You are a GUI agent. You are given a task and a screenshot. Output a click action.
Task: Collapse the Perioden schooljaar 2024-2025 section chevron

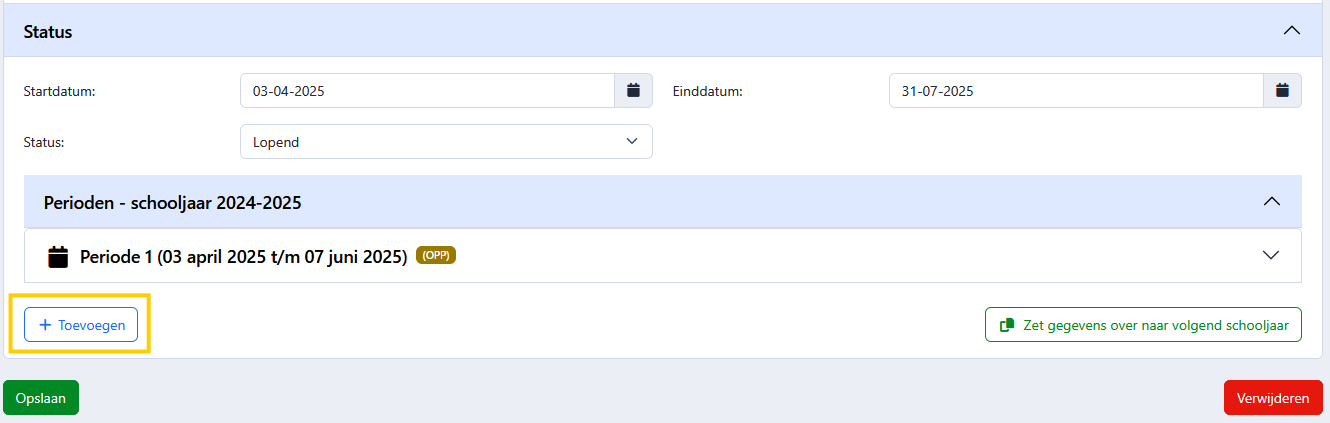(x=1272, y=202)
